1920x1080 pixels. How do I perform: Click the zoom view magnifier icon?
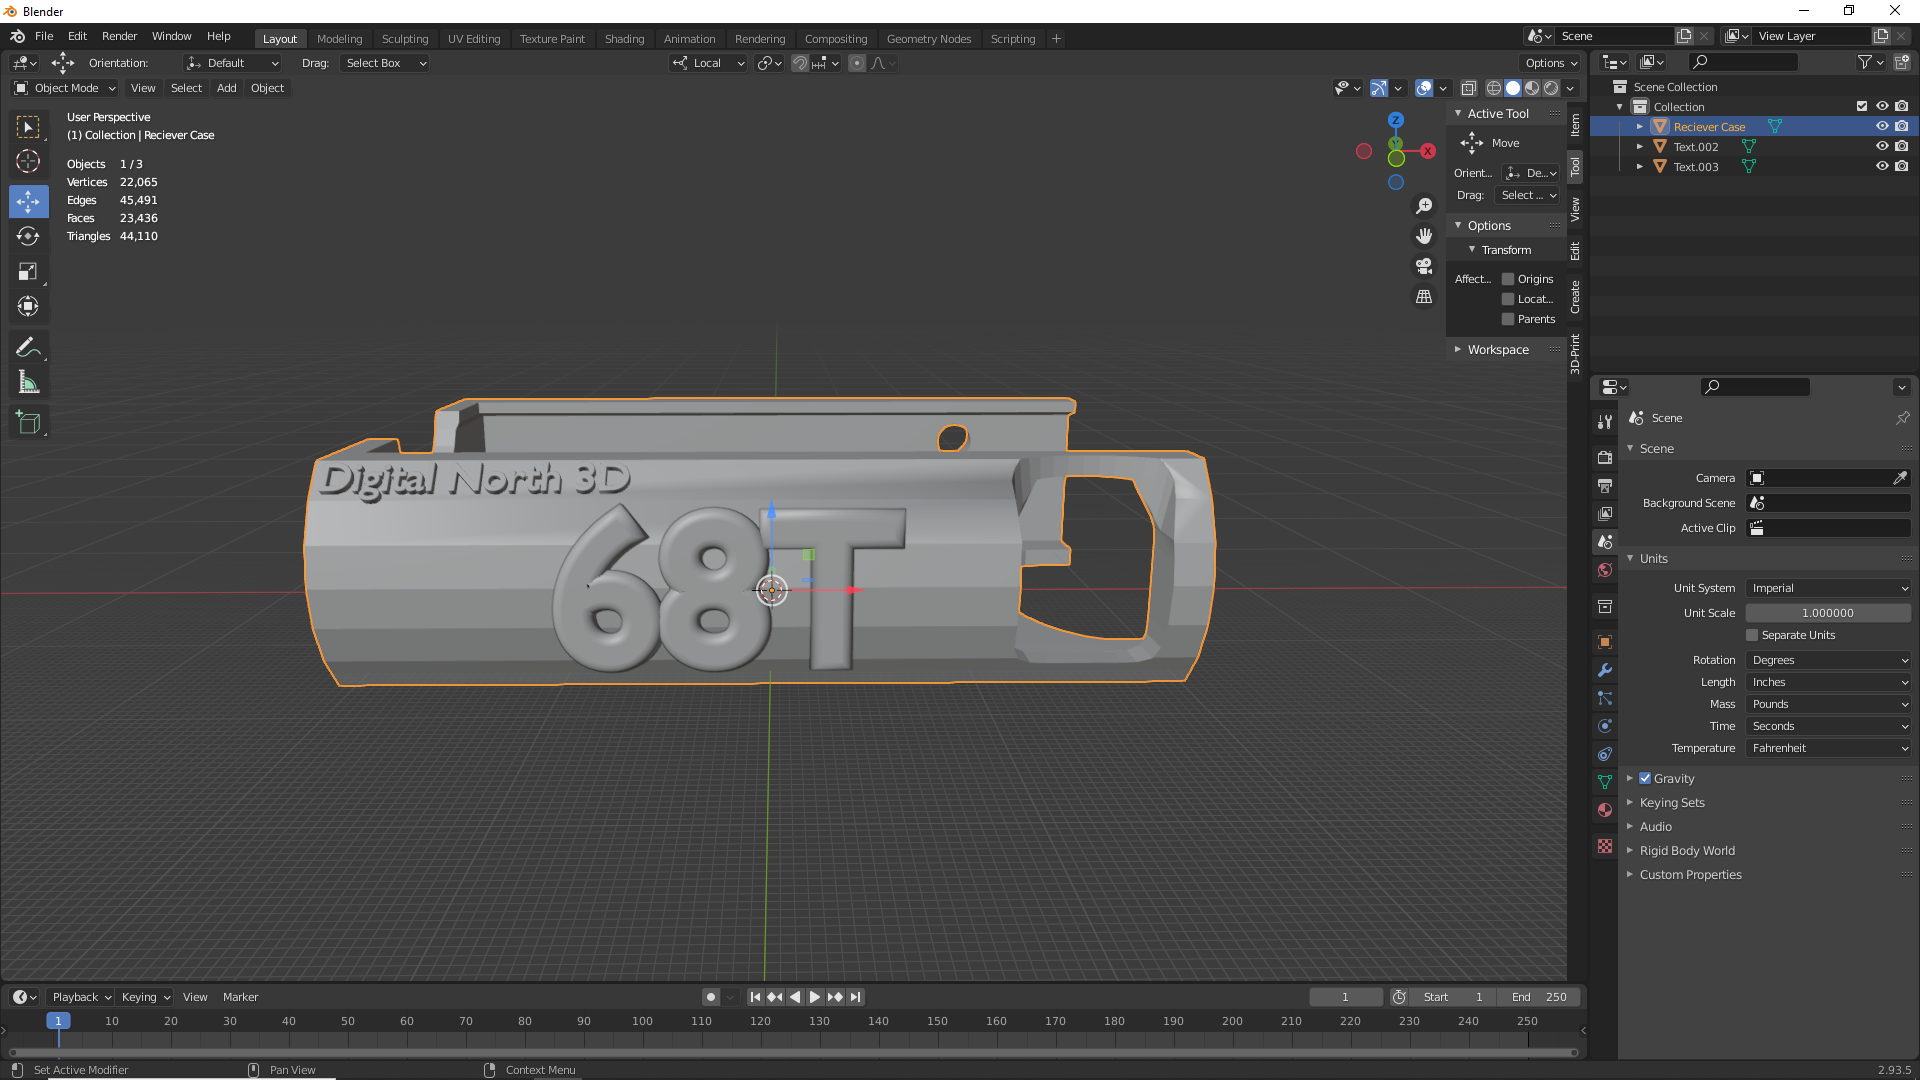coord(1424,206)
